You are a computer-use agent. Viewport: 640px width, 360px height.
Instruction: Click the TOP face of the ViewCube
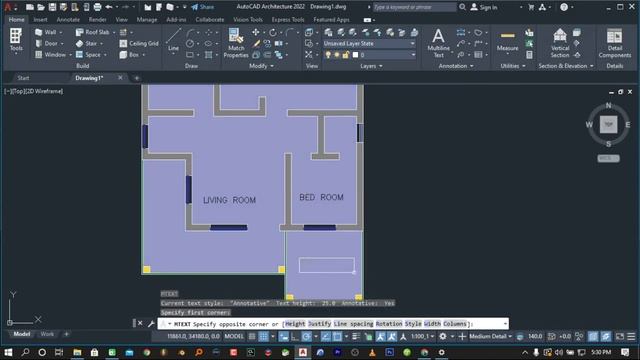coord(608,124)
